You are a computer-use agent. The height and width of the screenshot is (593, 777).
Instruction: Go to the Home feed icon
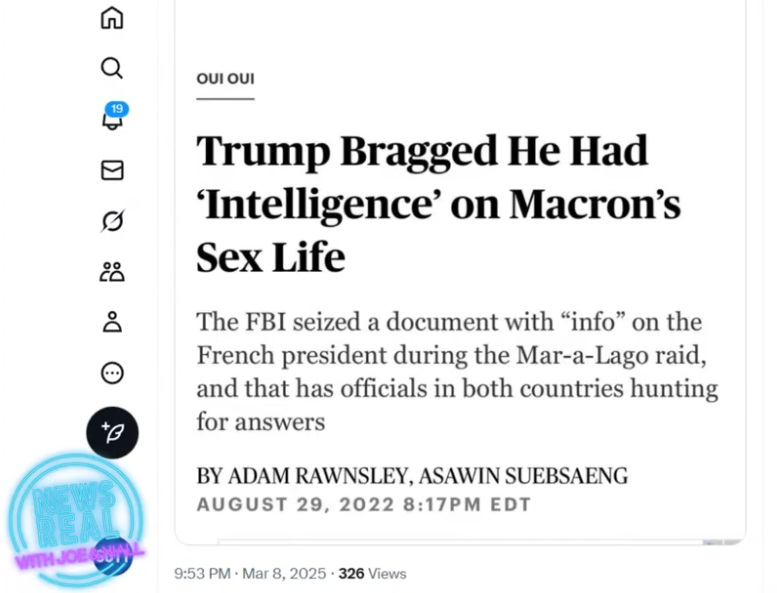pyautogui.click(x=112, y=18)
